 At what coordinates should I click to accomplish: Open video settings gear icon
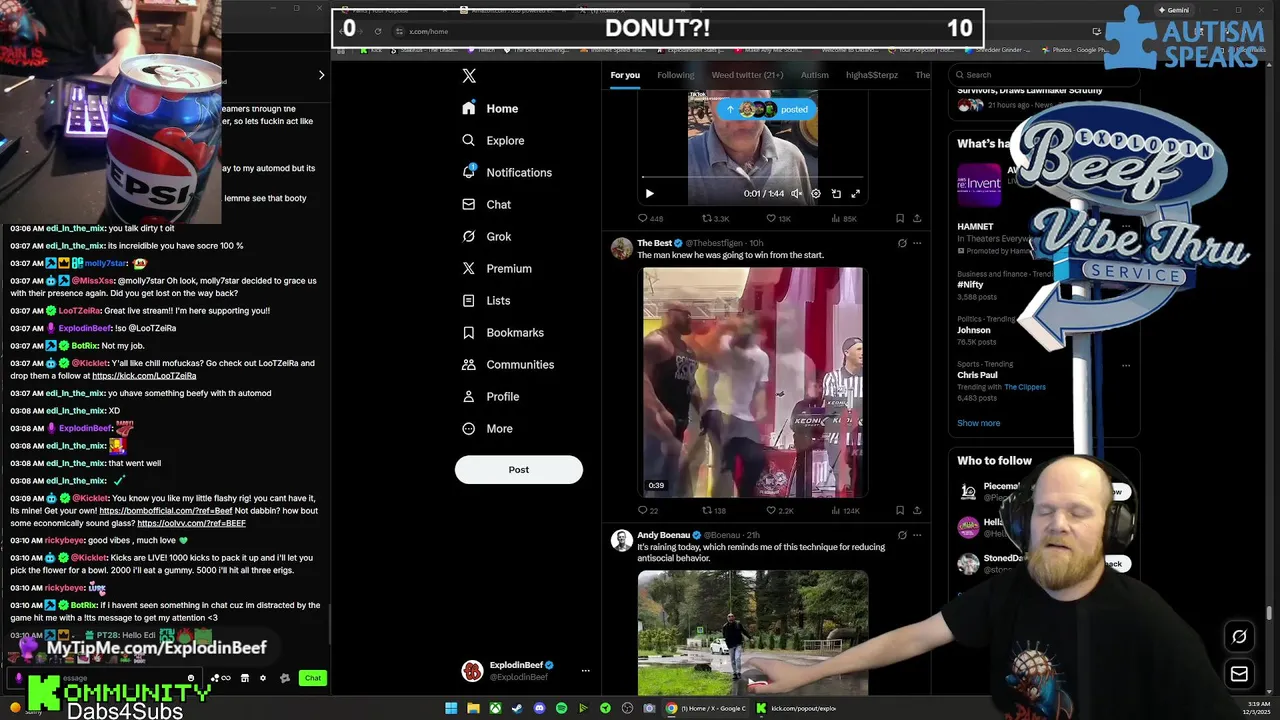click(x=816, y=194)
